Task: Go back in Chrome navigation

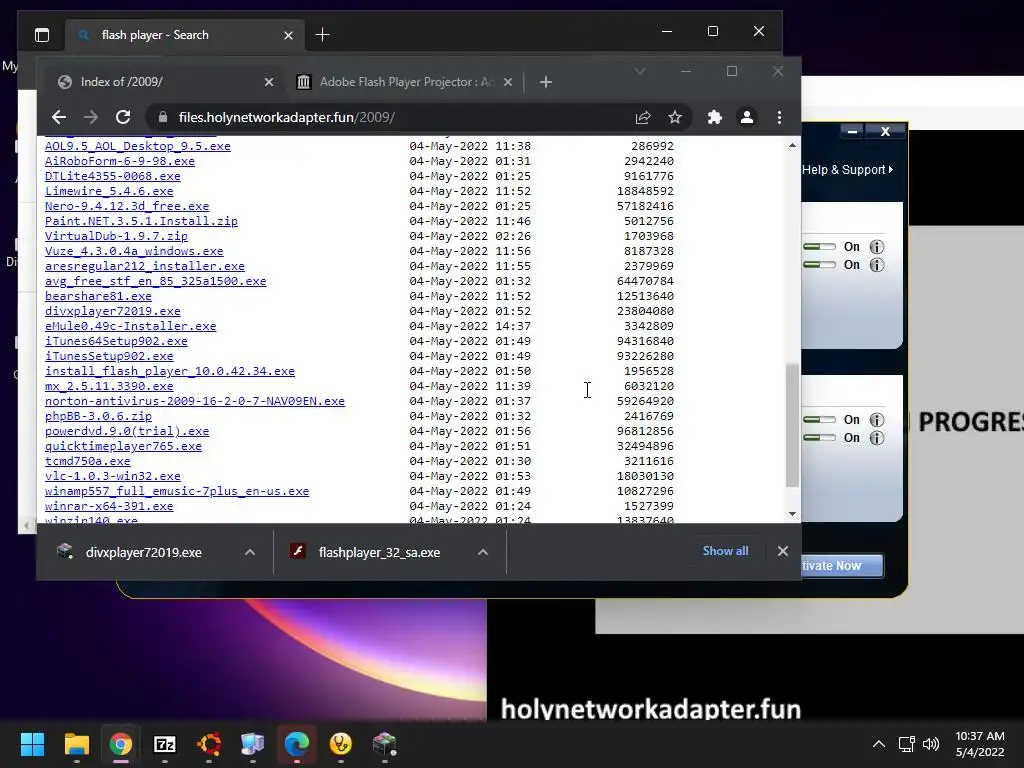Action: pos(59,118)
